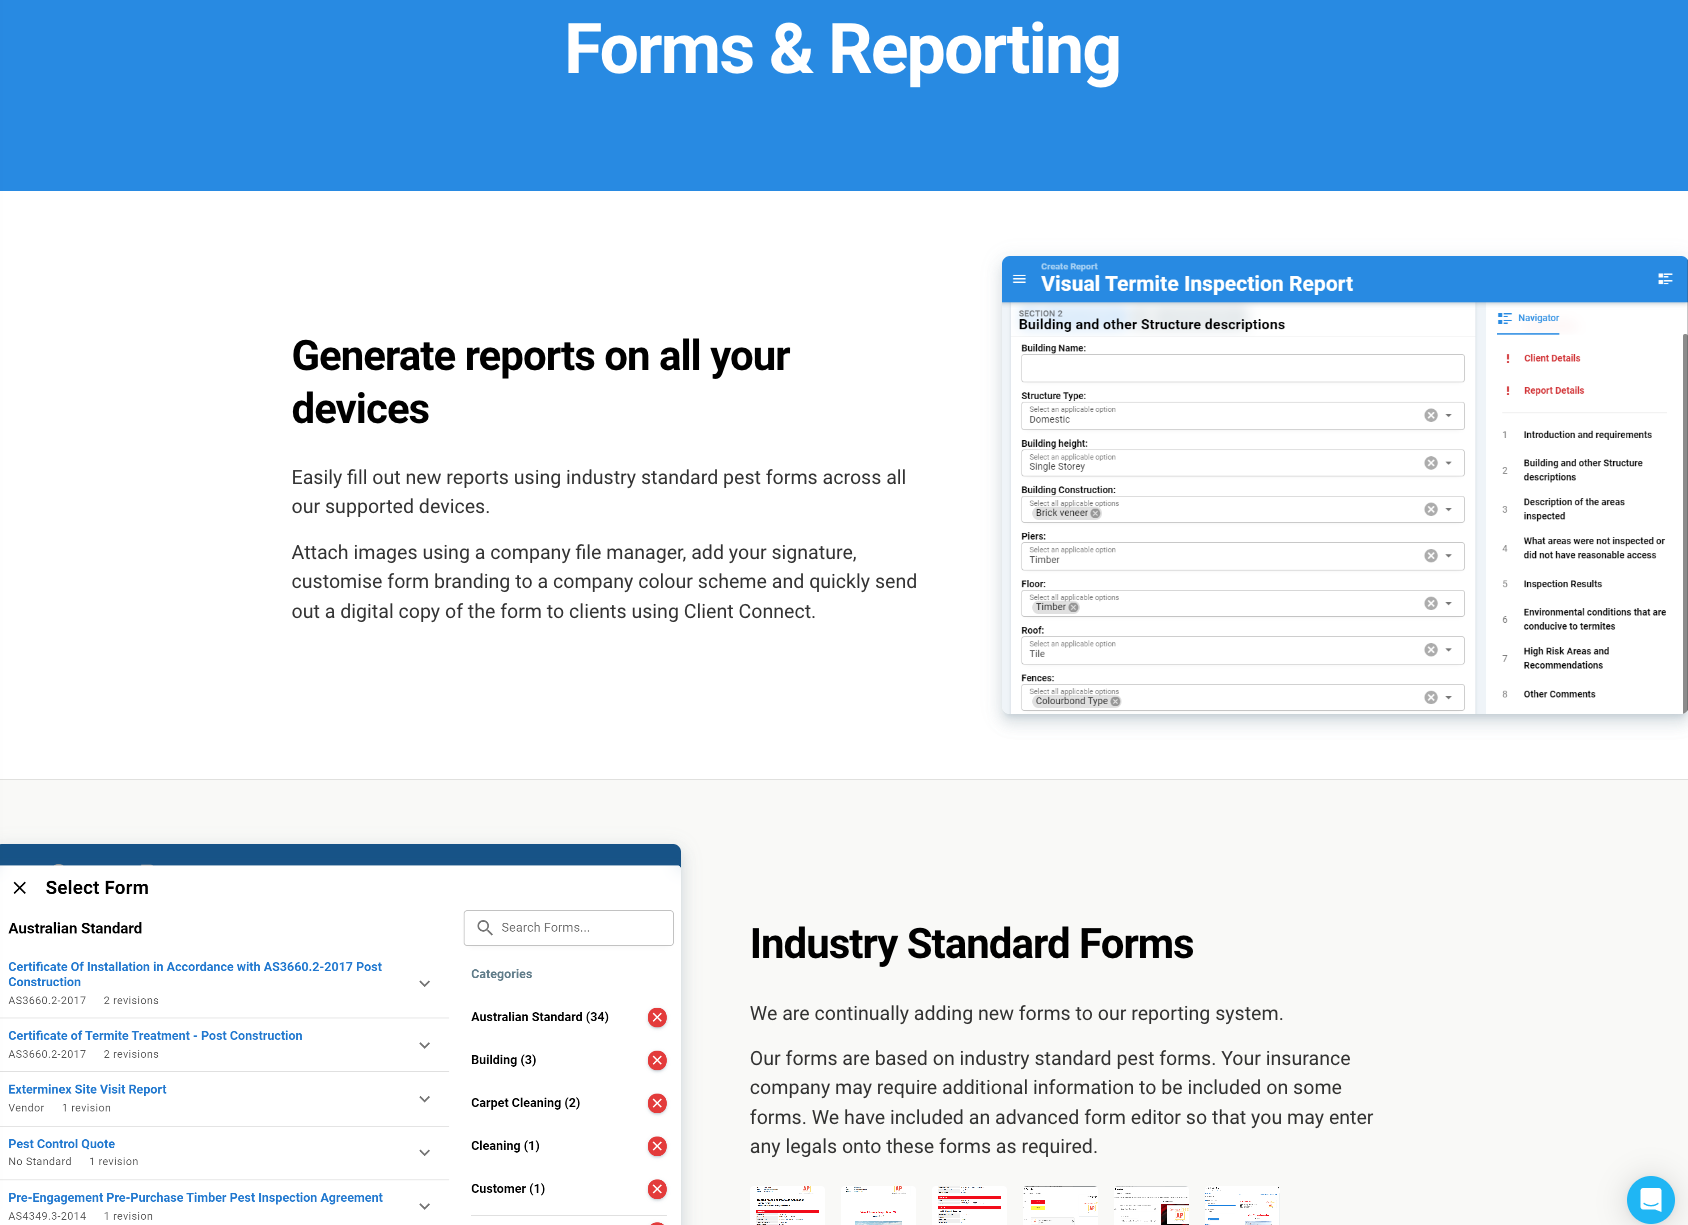Open the chat support bubble
The width and height of the screenshot is (1688, 1225).
[1650, 1199]
